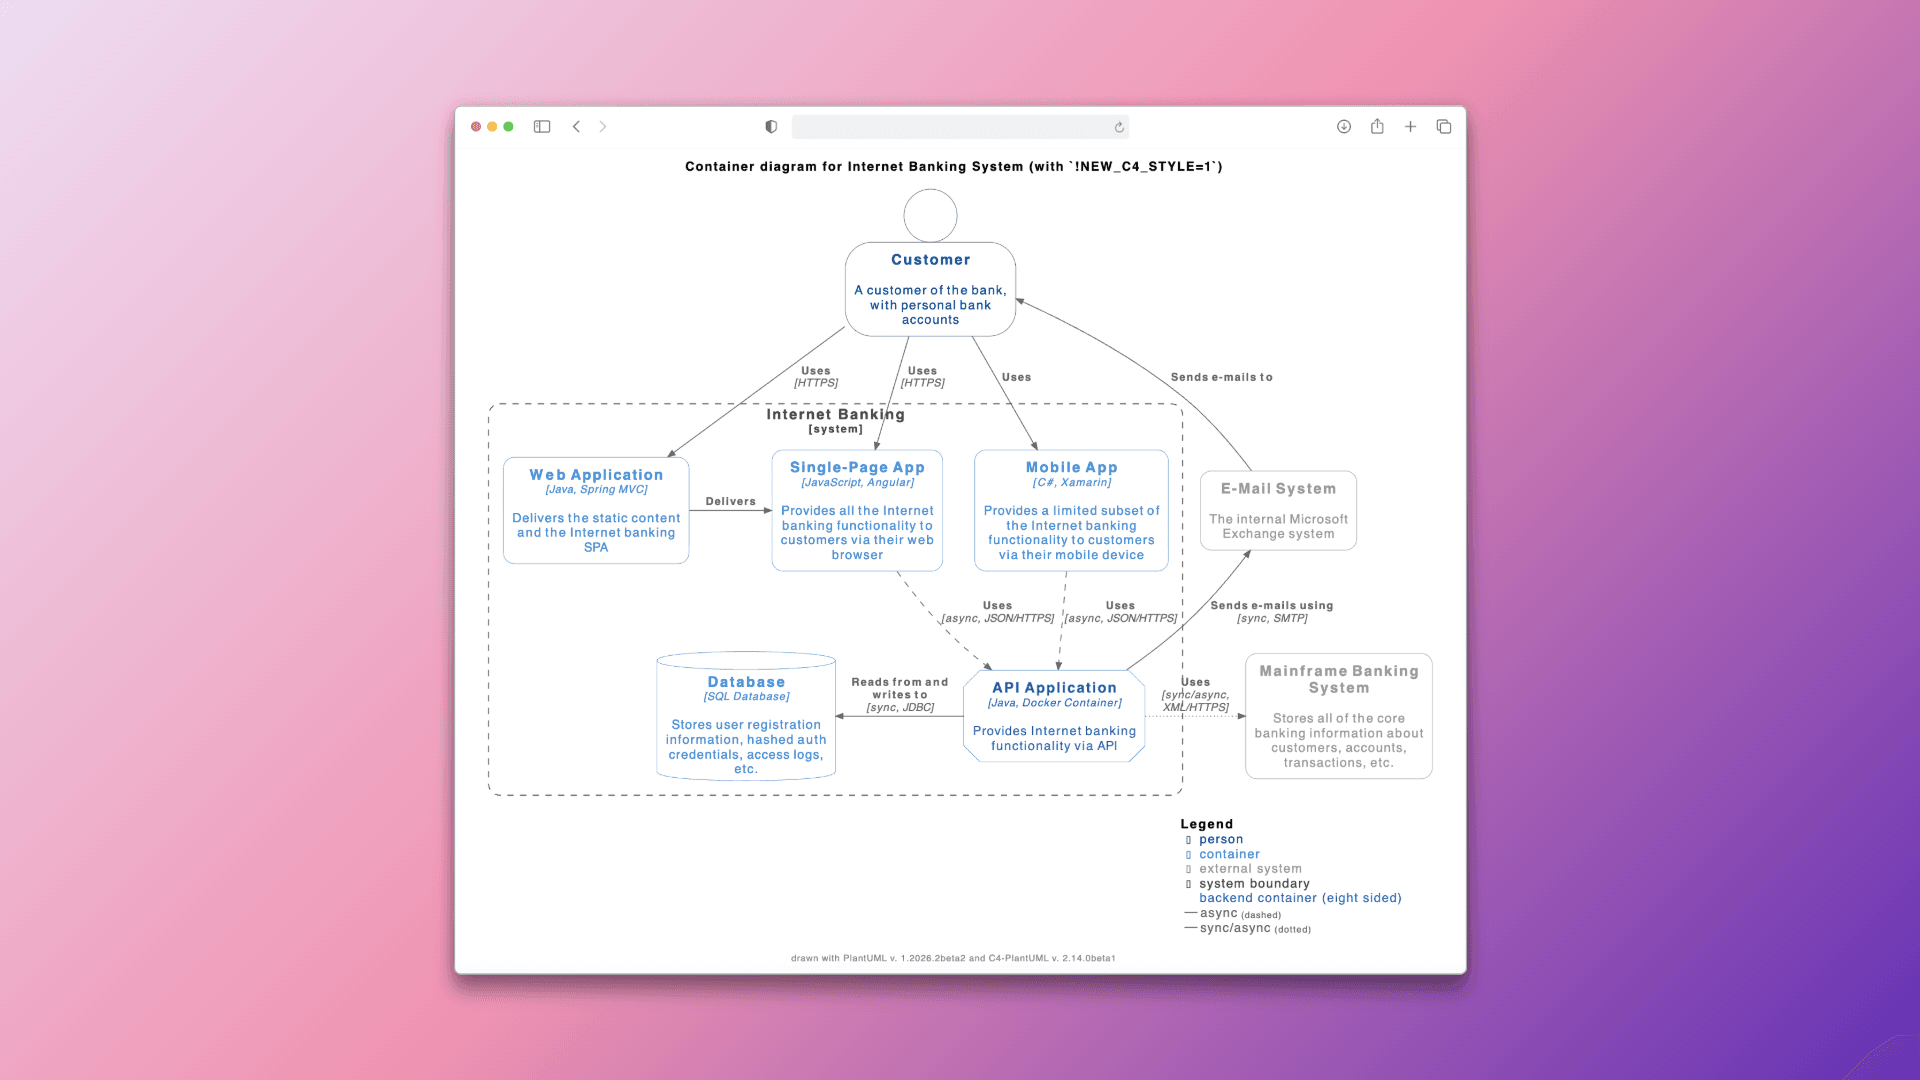This screenshot has width=1920, height=1080.
Task: Click the forward navigation arrow
Action: (603, 127)
